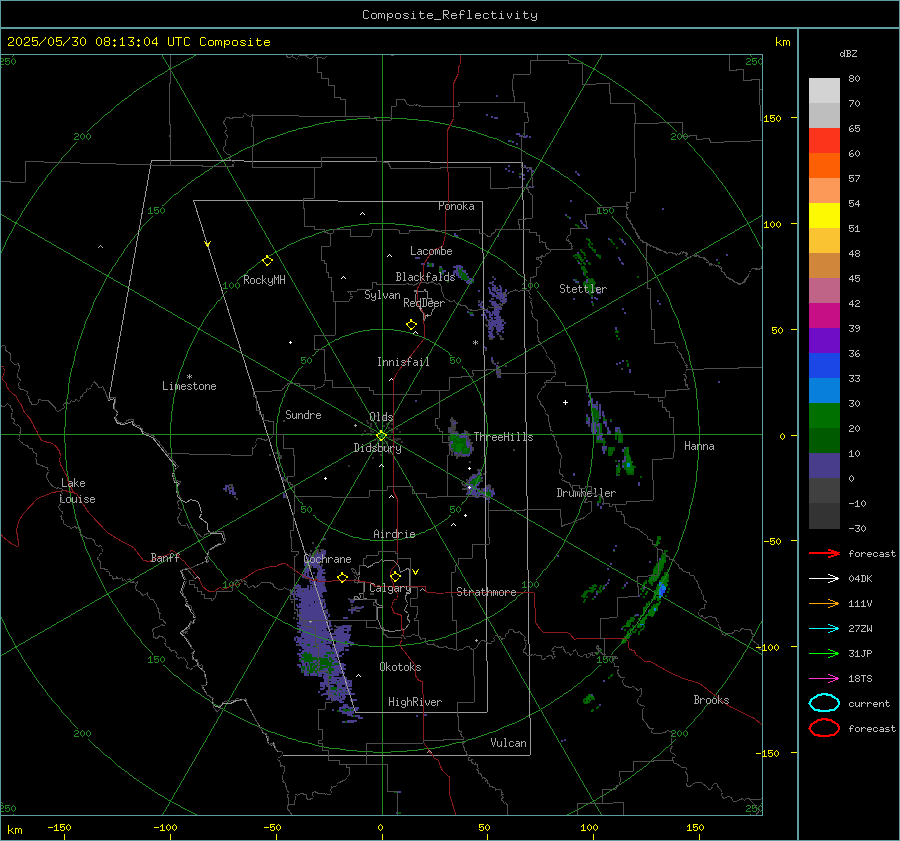
Task: Click the red forecast ellipse icon
Action: click(824, 728)
